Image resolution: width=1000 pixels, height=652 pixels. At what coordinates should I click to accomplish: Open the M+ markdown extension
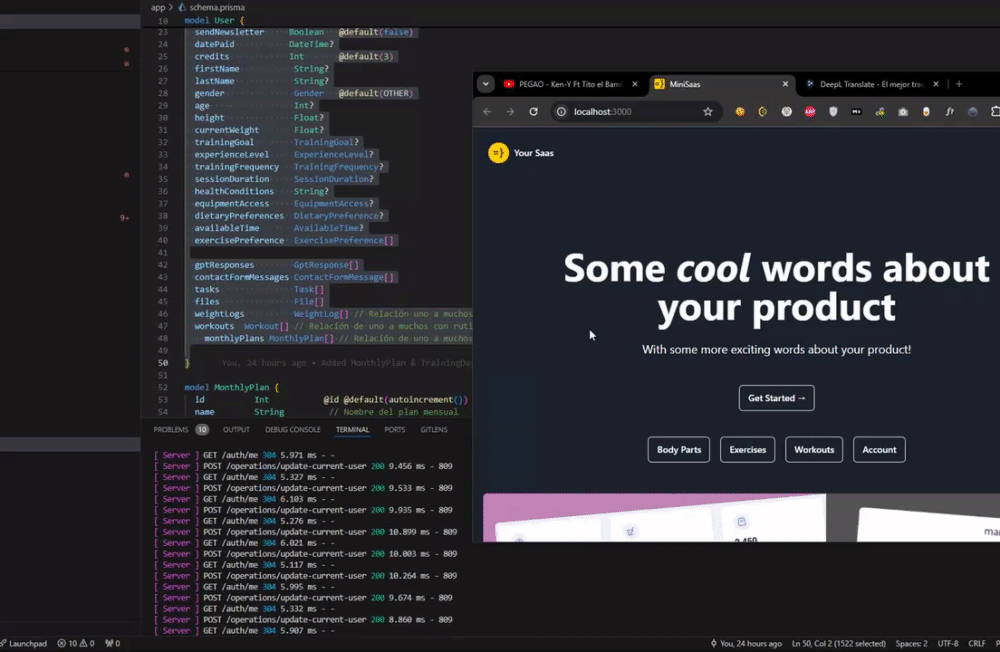click(x=857, y=112)
